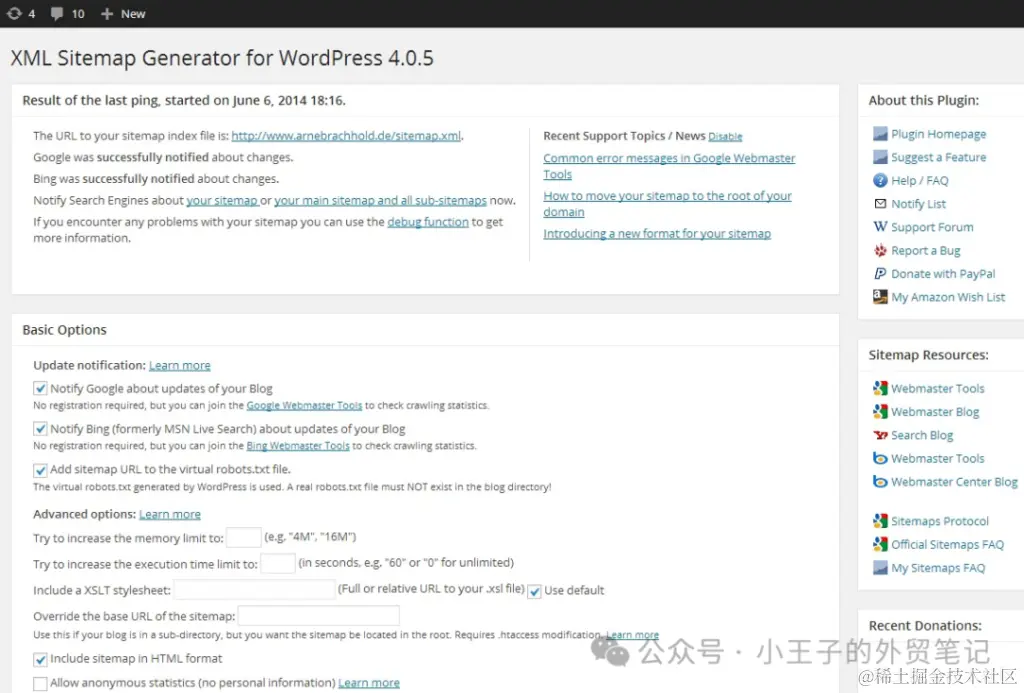Click 'your main sitemap and all sub-sitemaps' link
Viewport: 1024px width, 693px height.
380,201
